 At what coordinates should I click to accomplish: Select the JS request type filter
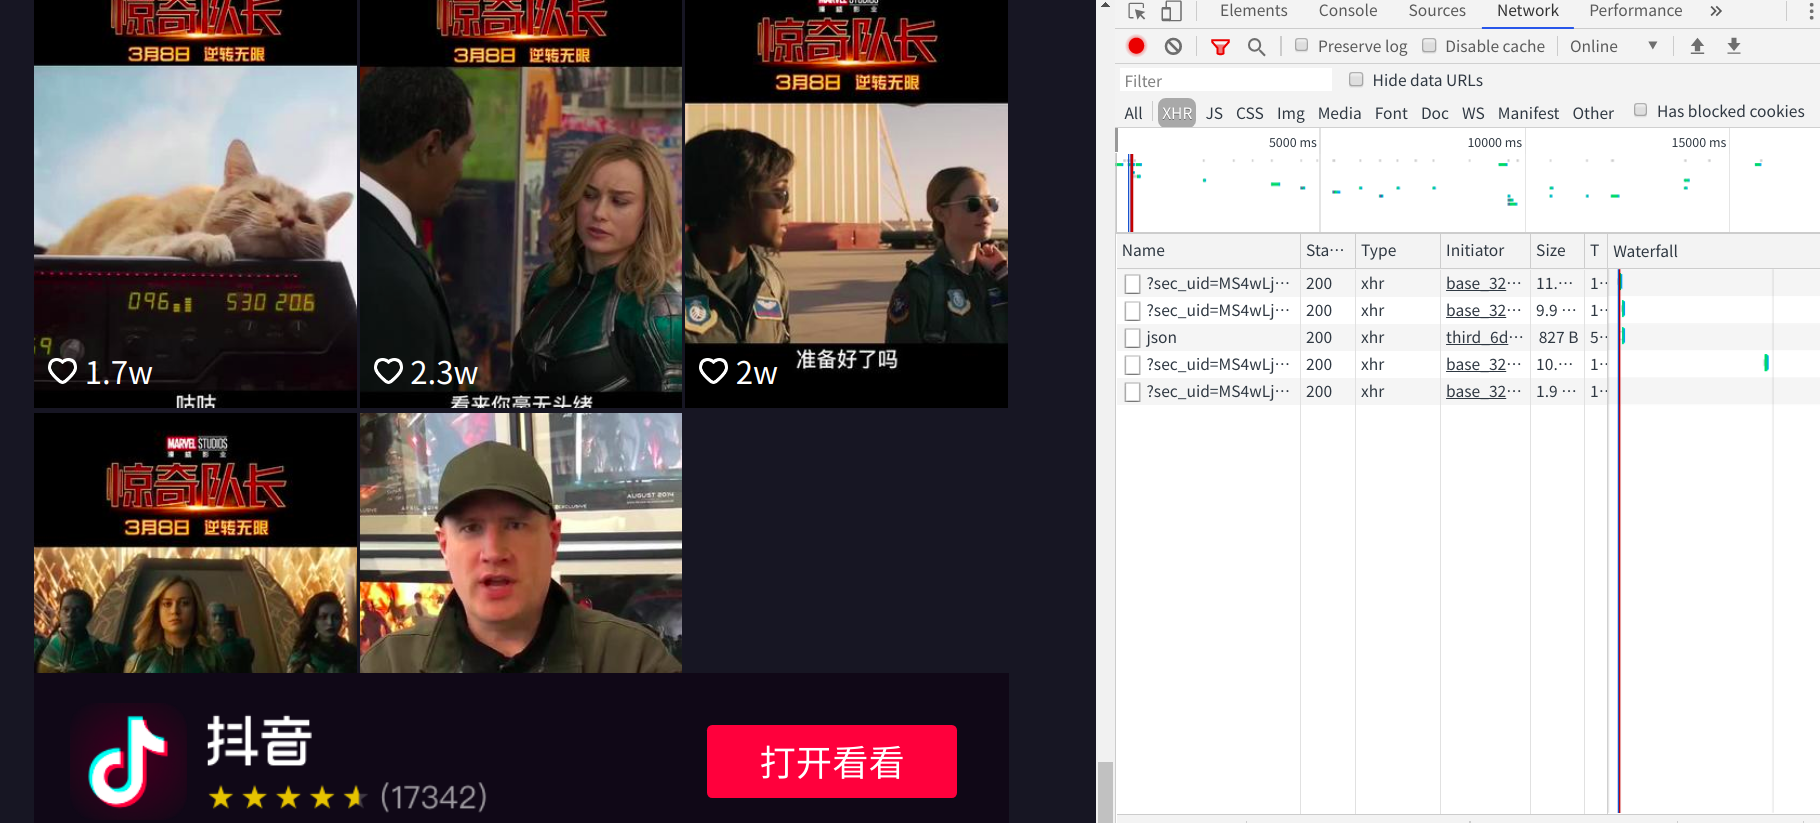(1214, 113)
